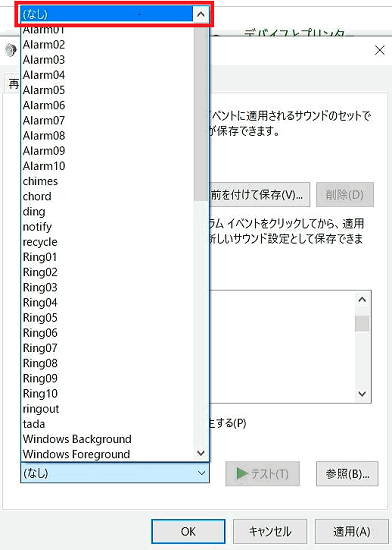Image resolution: width=392 pixels, height=550 pixels.
Task: Click the save-as 保存(V)... button
Action: pos(260,194)
